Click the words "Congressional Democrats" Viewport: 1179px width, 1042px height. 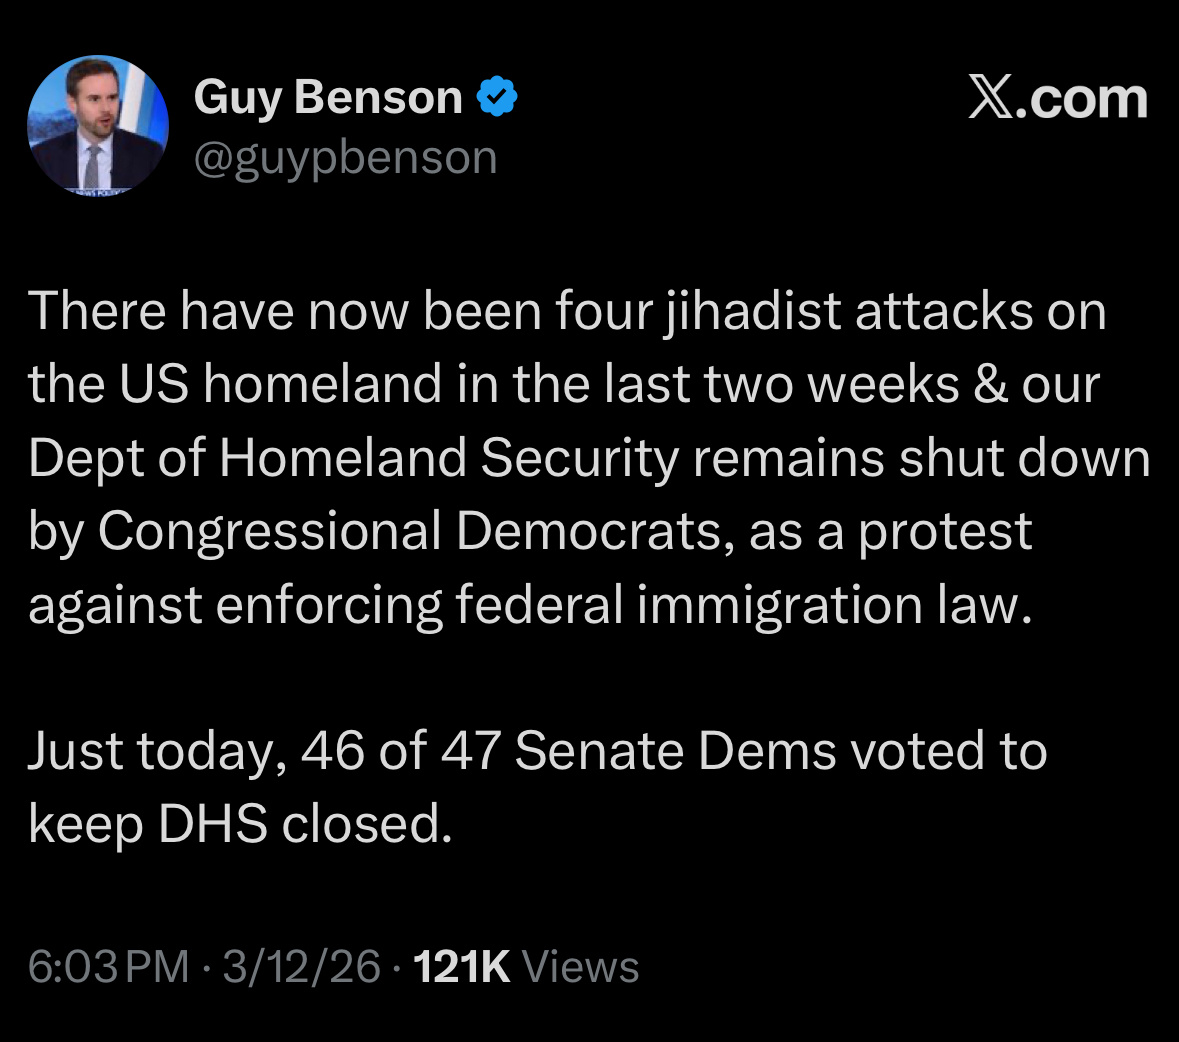click(410, 531)
